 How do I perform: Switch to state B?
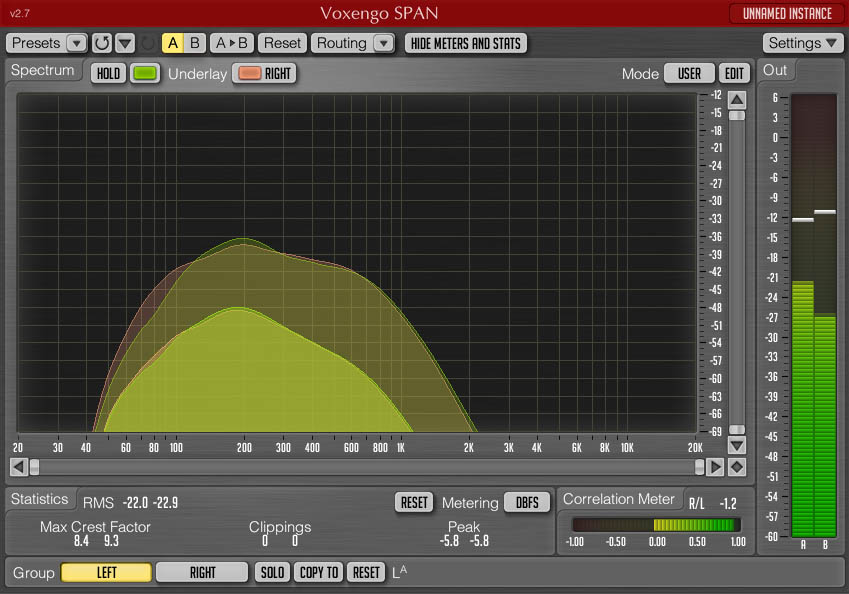[195, 43]
